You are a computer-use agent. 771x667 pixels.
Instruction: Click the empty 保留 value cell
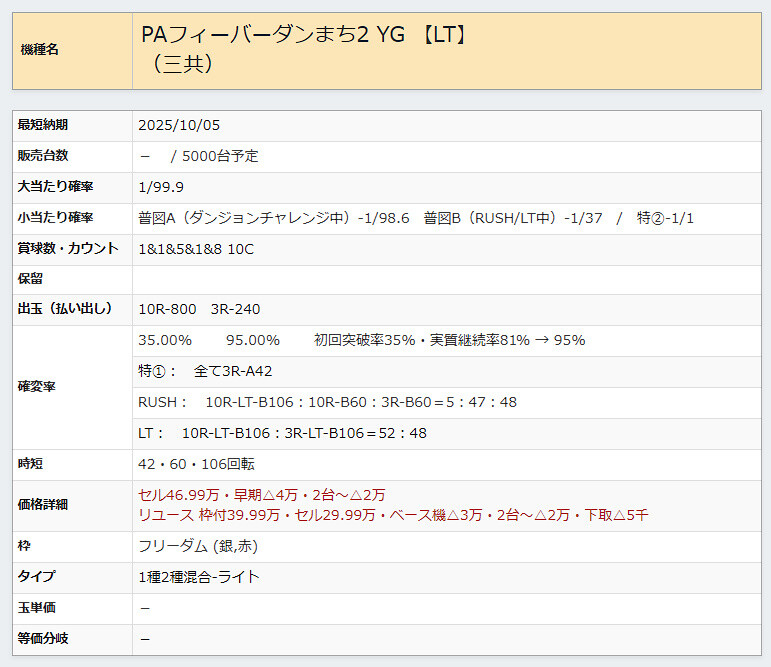click(x=446, y=279)
